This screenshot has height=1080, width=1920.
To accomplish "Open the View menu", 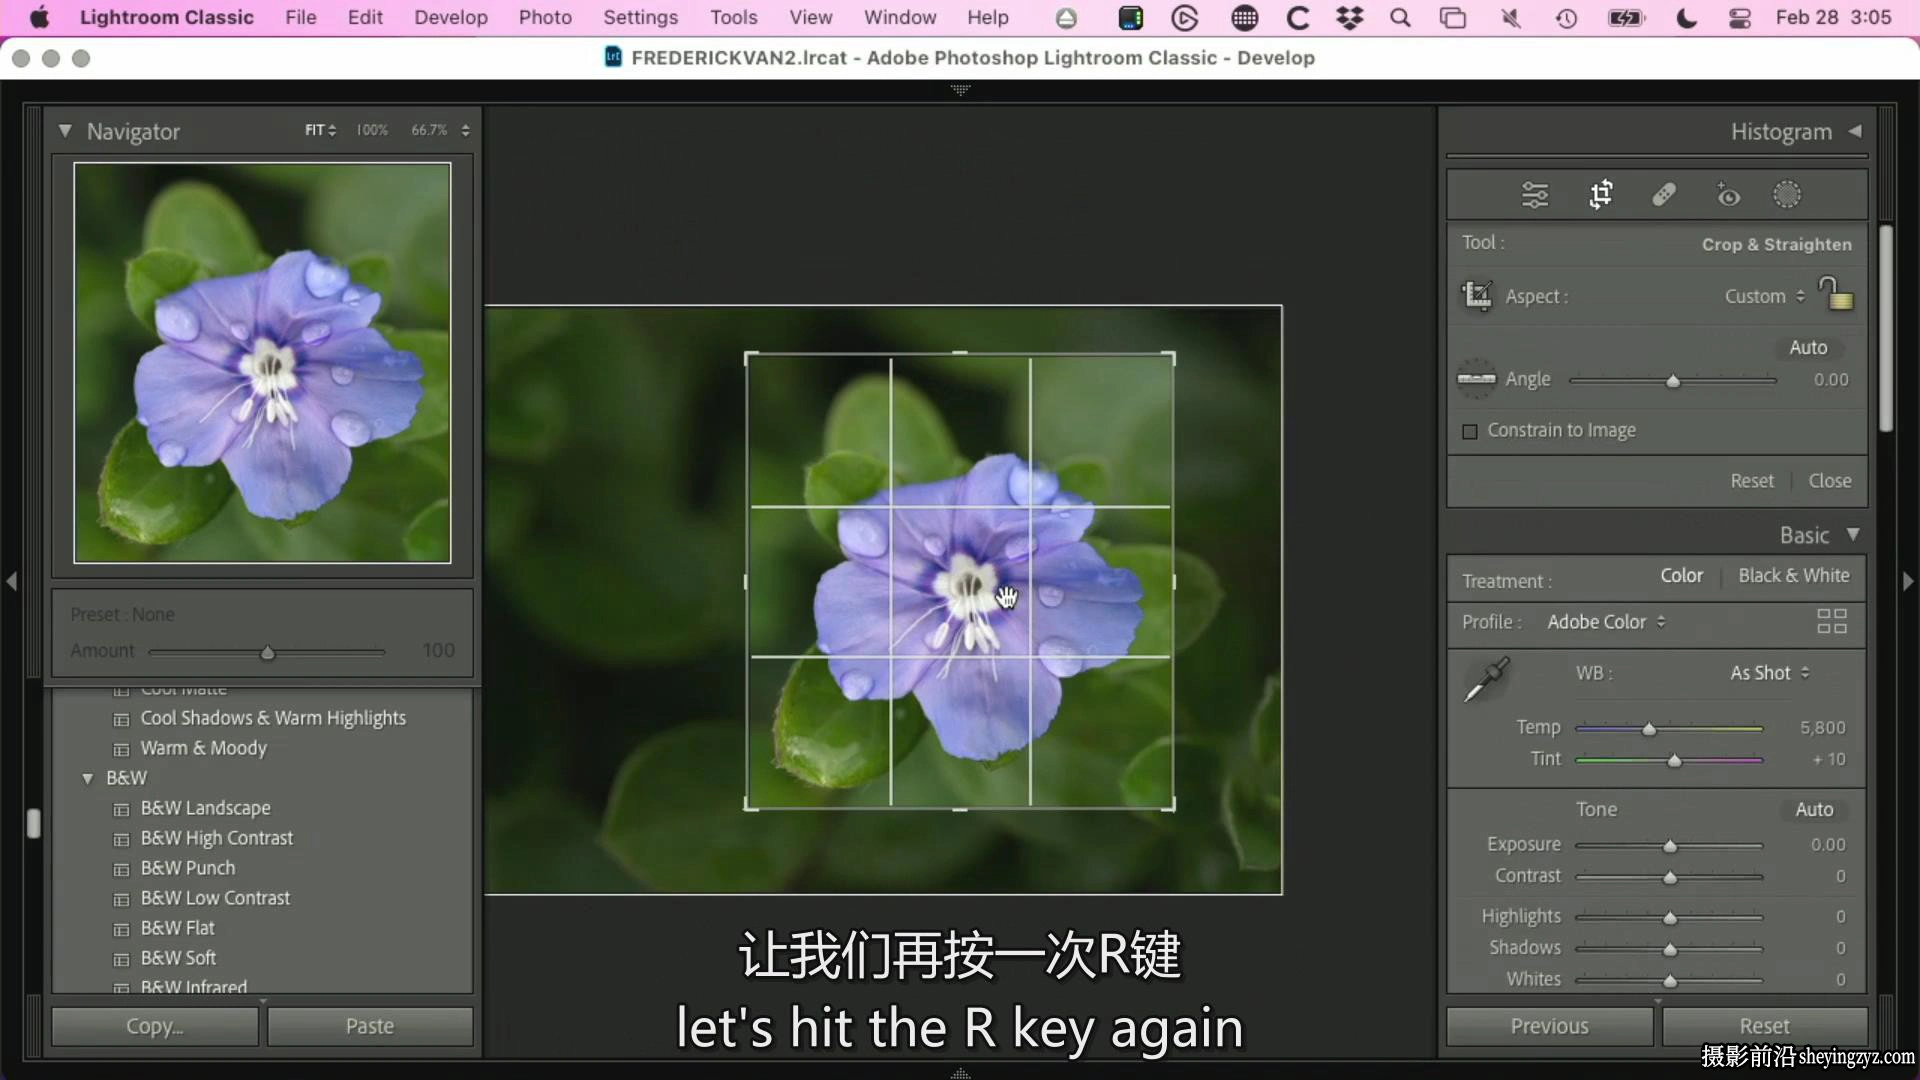I will click(810, 17).
